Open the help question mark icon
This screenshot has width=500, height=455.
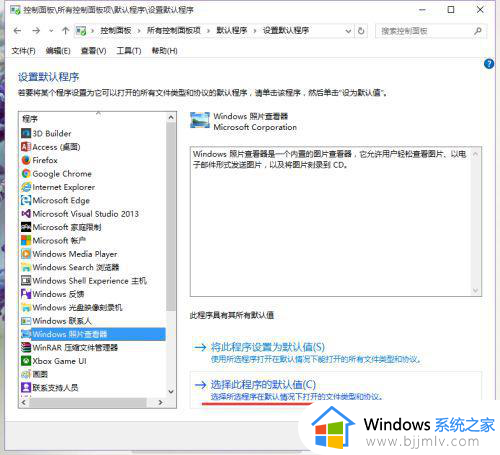click(x=489, y=64)
